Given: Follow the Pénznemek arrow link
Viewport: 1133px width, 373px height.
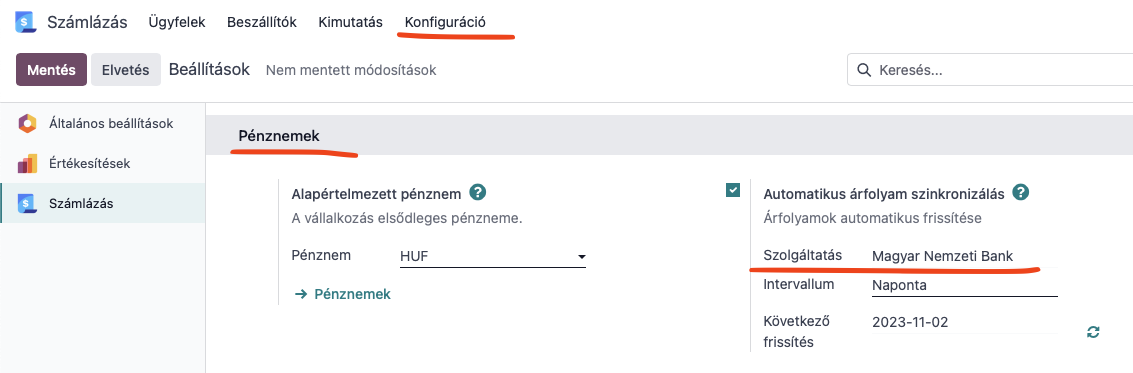Looking at the screenshot, I should pyautogui.click(x=343, y=294).
